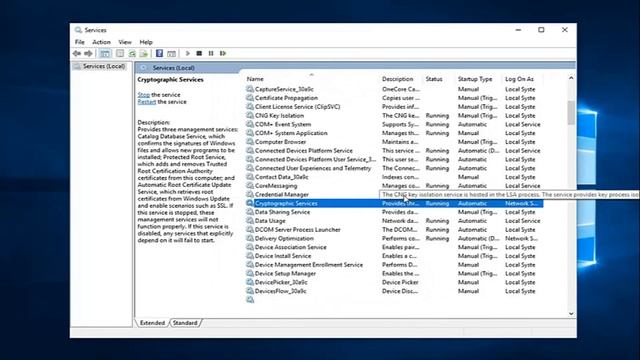Select DevicePicker_30a9c service

[394, 282]
